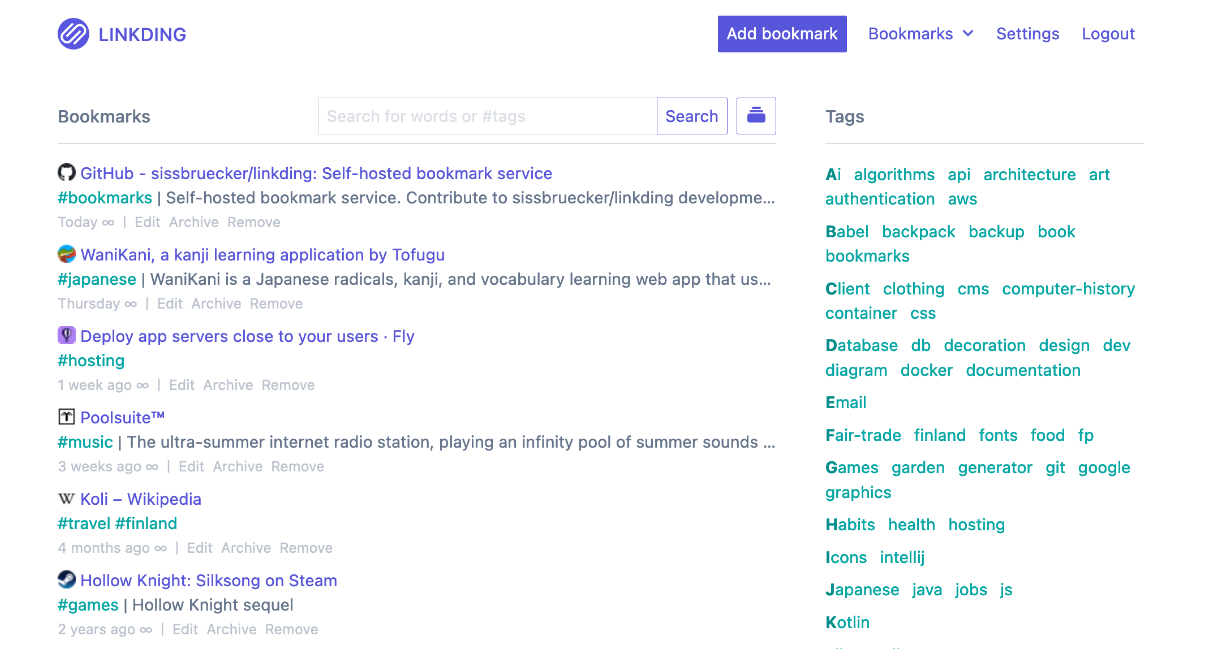Archive the Poolsuite bookmark

click(x=238, y=466)
